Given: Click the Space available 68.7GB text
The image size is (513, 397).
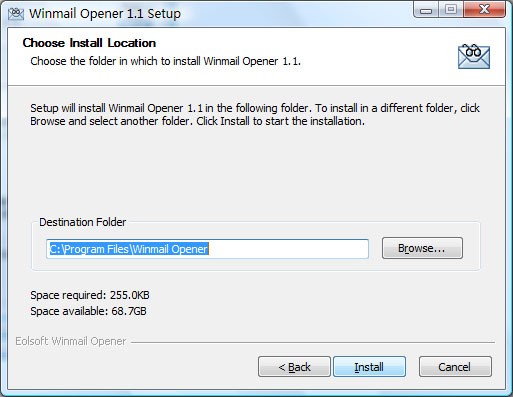Looking at the screenshot, I should pos(88,311).
